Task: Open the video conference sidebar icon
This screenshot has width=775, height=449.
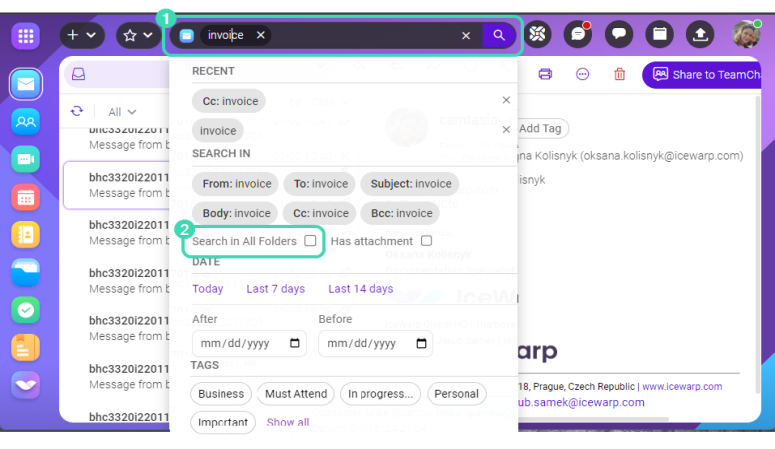Action: (26, 159)
